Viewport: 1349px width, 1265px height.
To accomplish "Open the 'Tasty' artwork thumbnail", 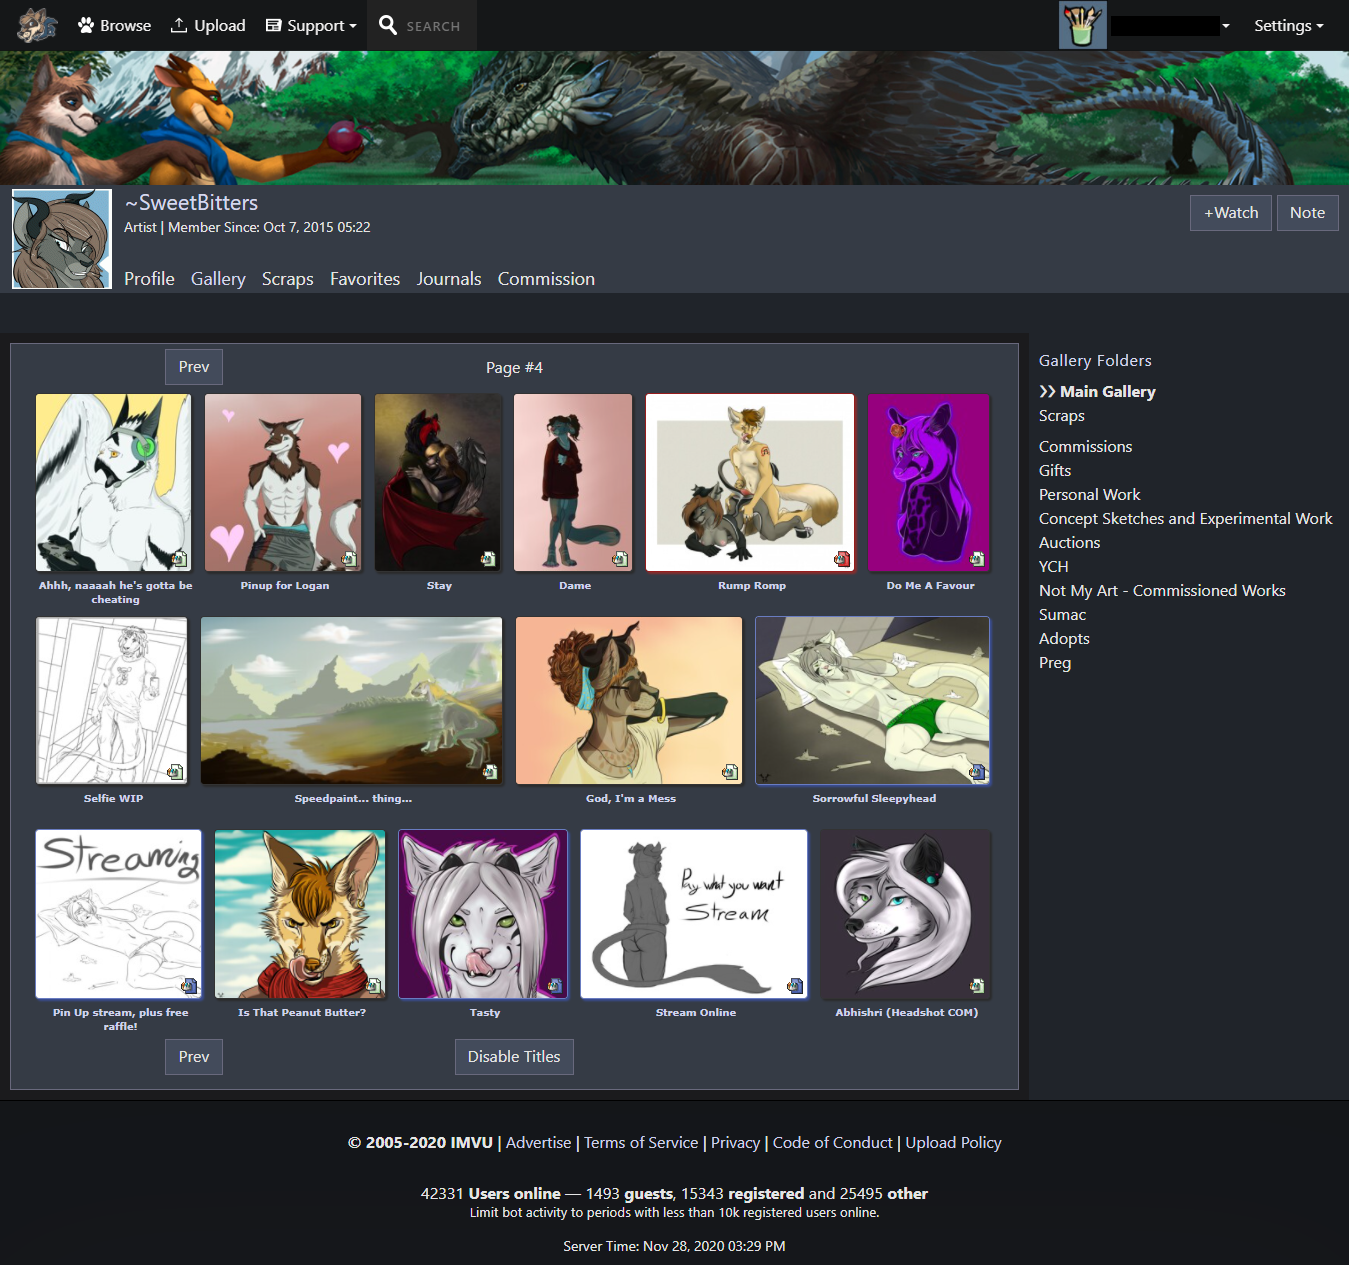I will [483, 914].
